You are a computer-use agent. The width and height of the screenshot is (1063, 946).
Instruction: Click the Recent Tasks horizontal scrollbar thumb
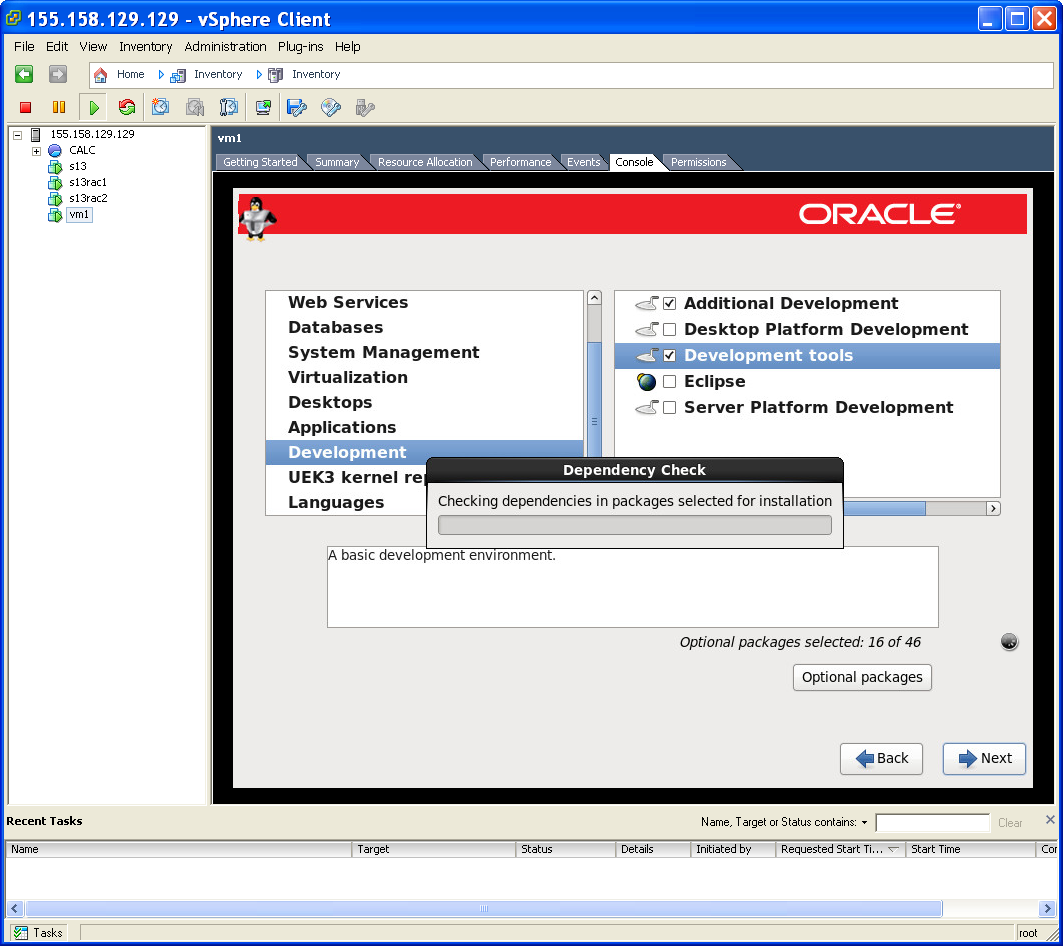483,909
